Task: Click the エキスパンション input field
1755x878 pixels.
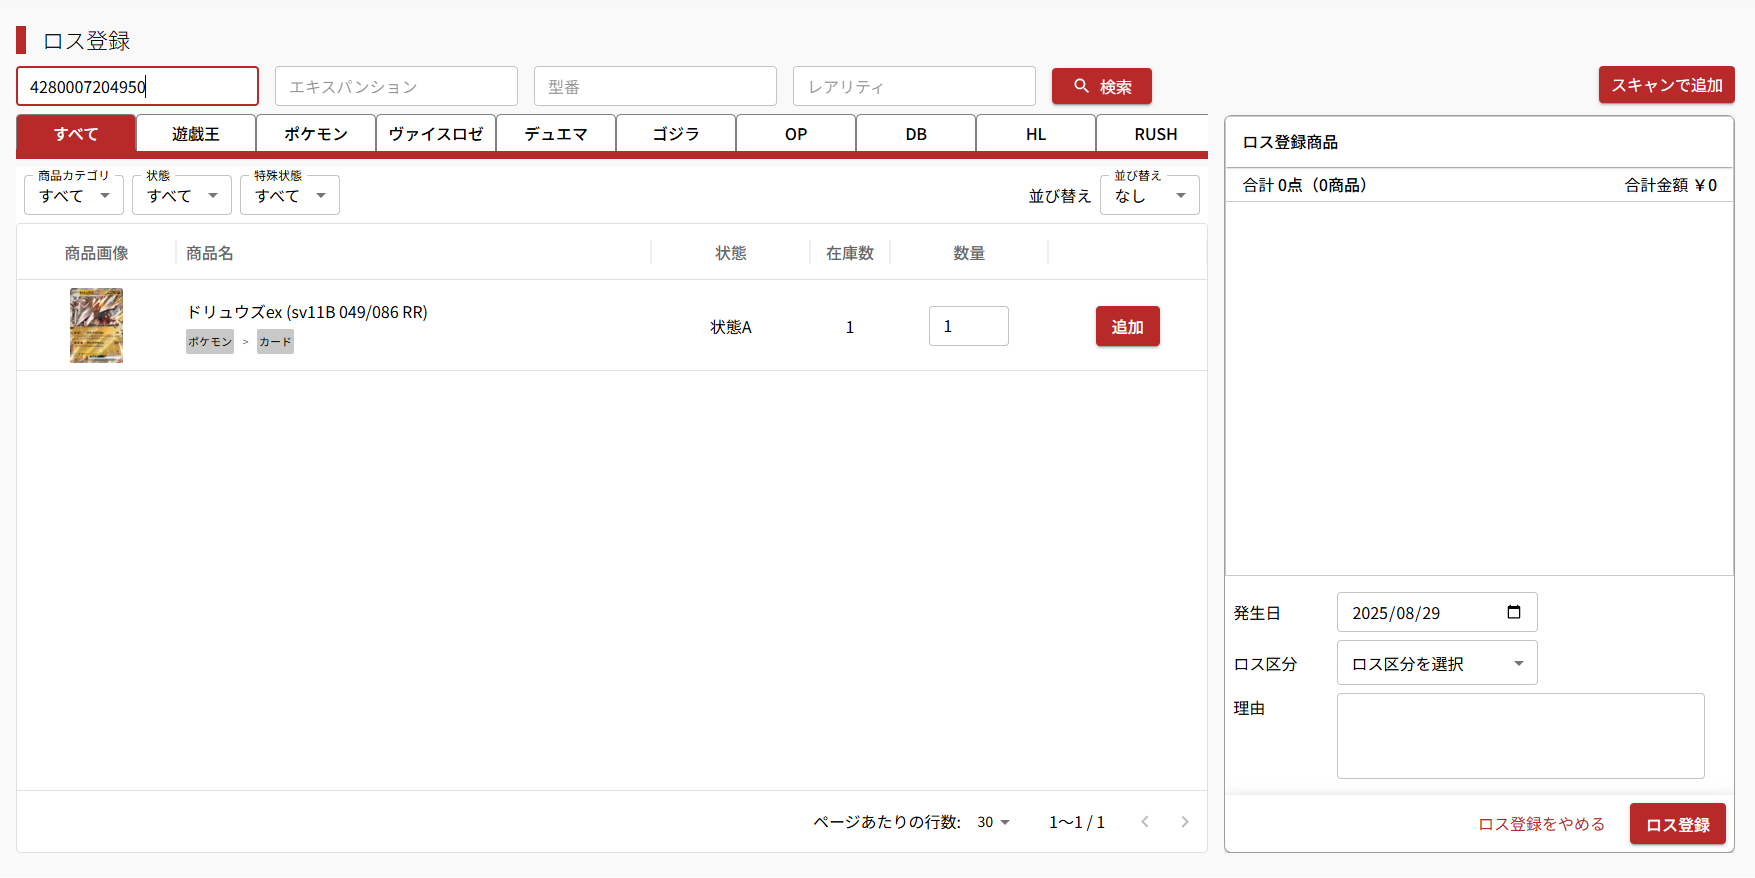Action: [396, 87]
